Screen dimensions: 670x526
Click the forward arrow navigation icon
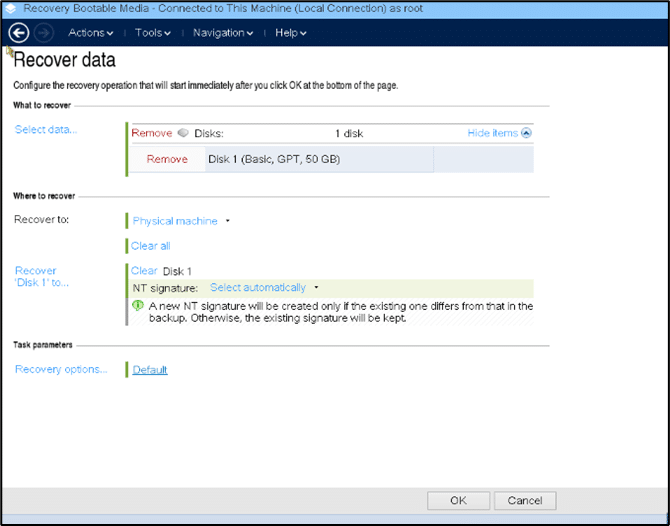click(43, 33)
